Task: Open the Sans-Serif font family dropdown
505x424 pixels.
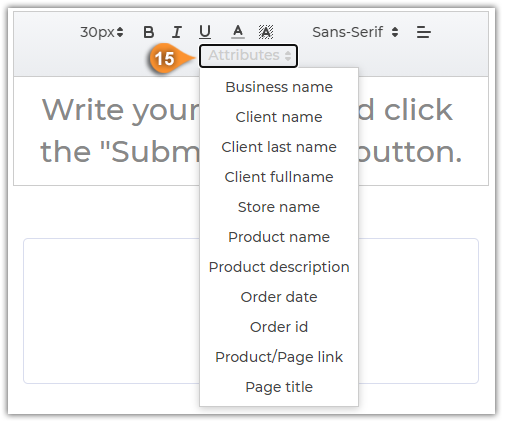Action: coord(355,32)
